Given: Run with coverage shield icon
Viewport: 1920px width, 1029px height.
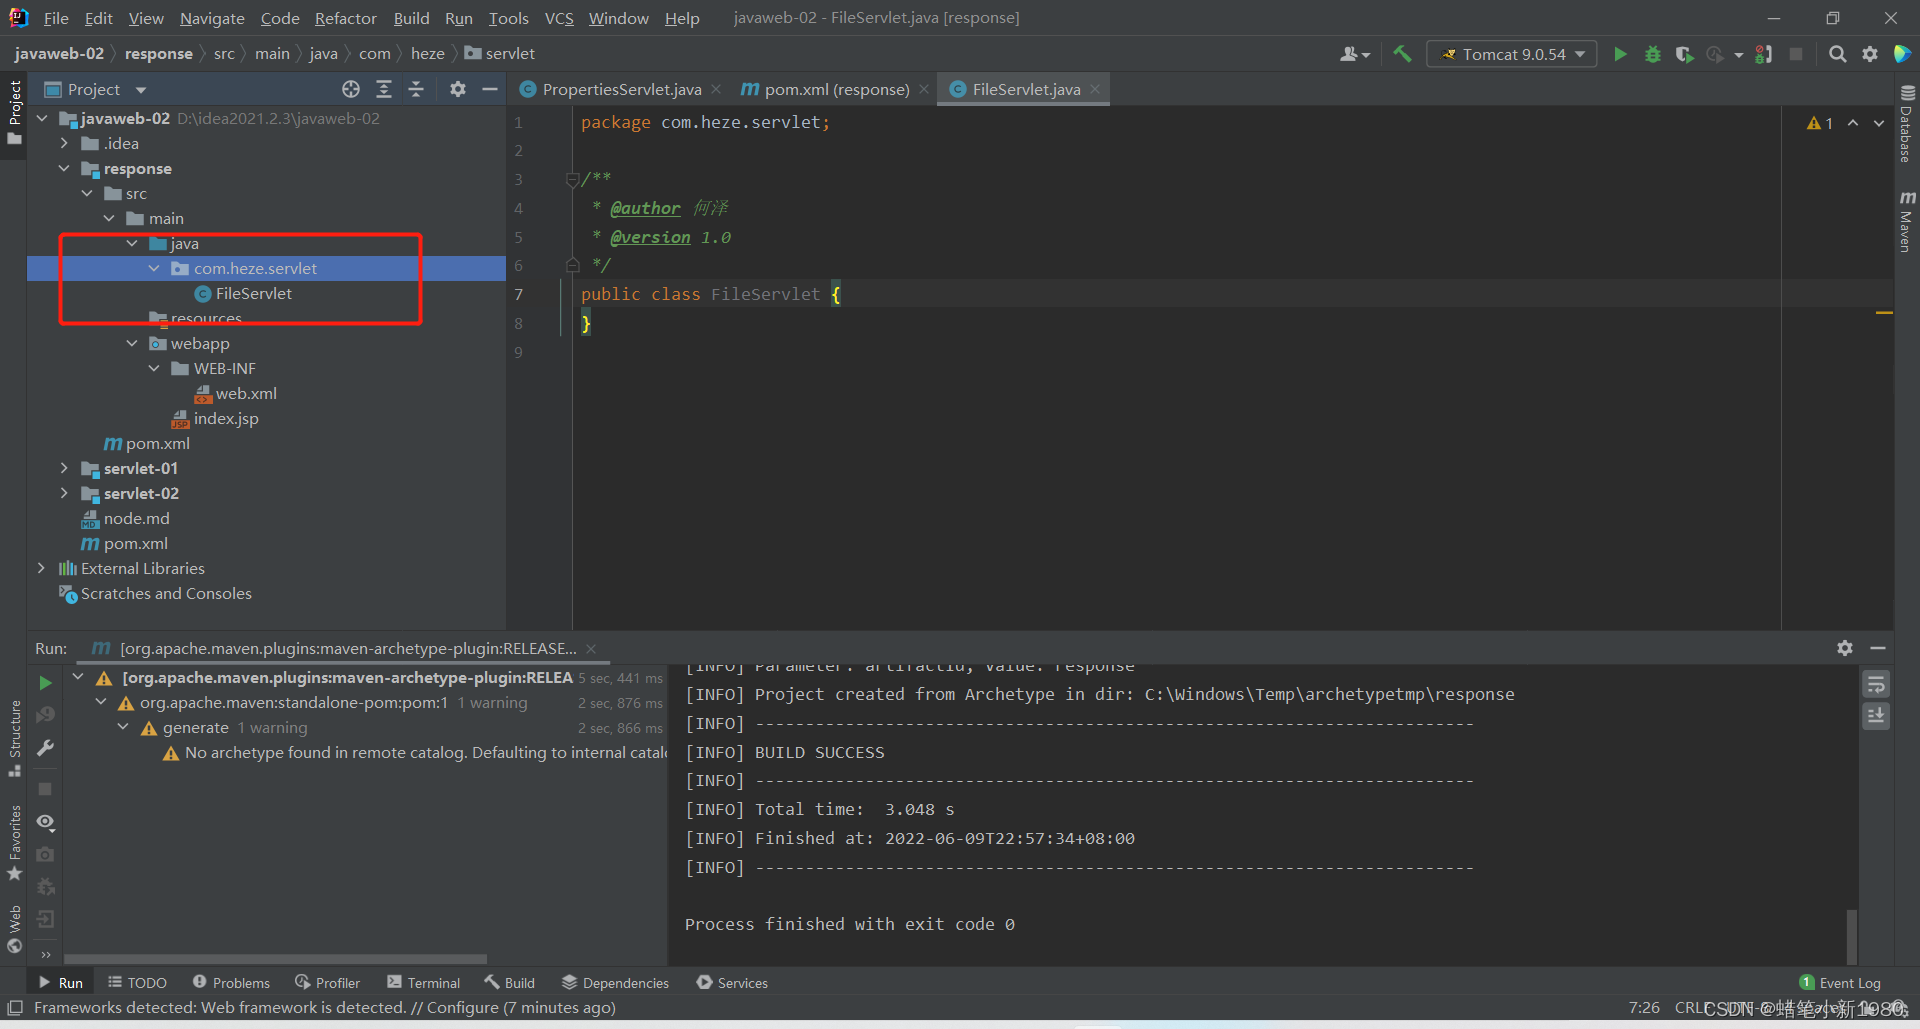Looking at the screenshot, I should coord(1684,54).
